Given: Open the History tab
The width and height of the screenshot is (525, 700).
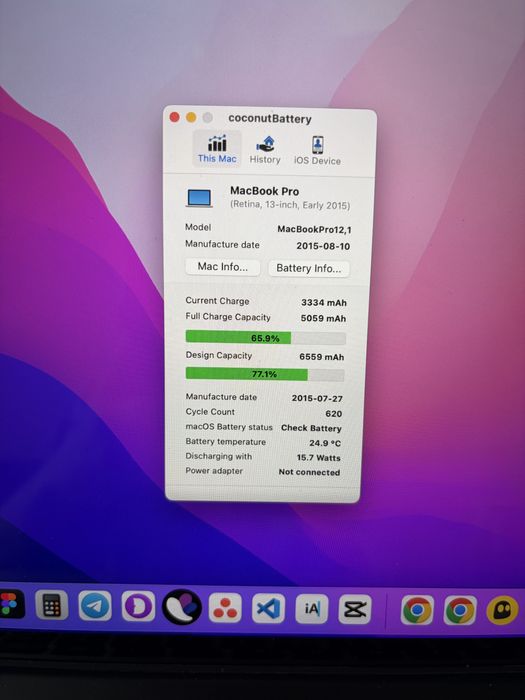Looking at the screenshot, I should point(265,150).
